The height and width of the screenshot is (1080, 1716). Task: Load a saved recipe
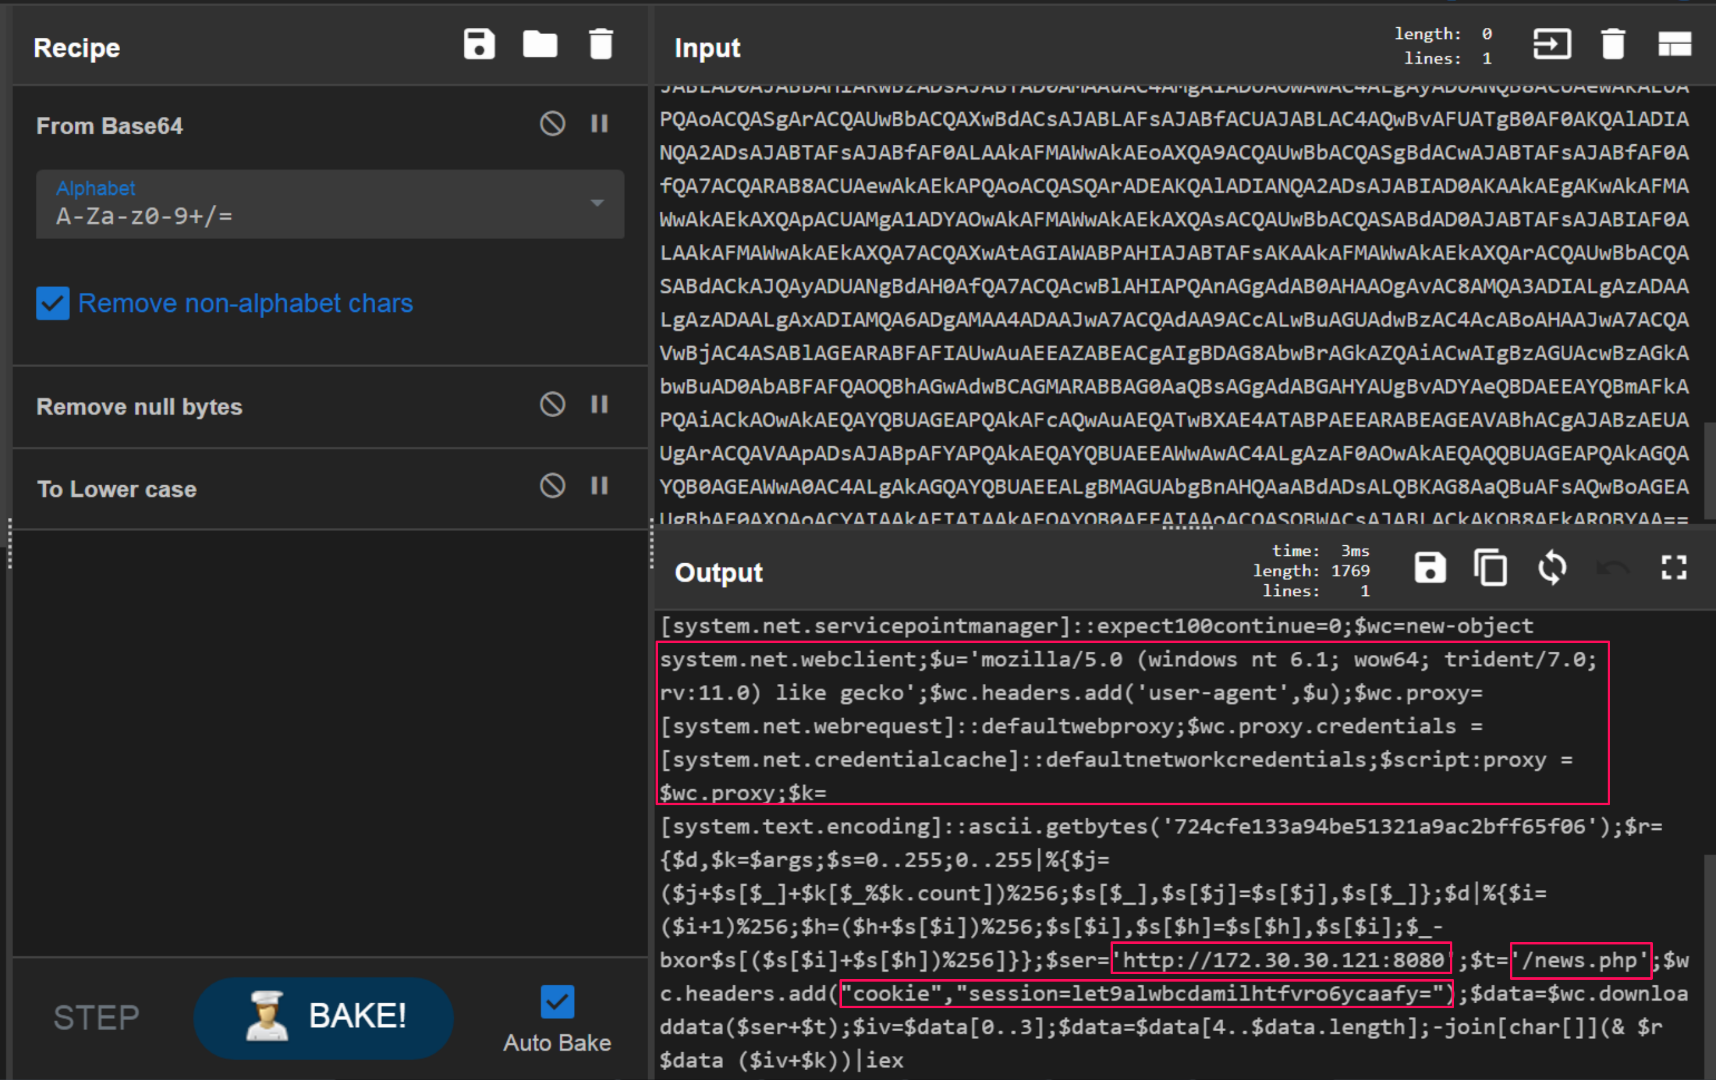click(540, 44)
